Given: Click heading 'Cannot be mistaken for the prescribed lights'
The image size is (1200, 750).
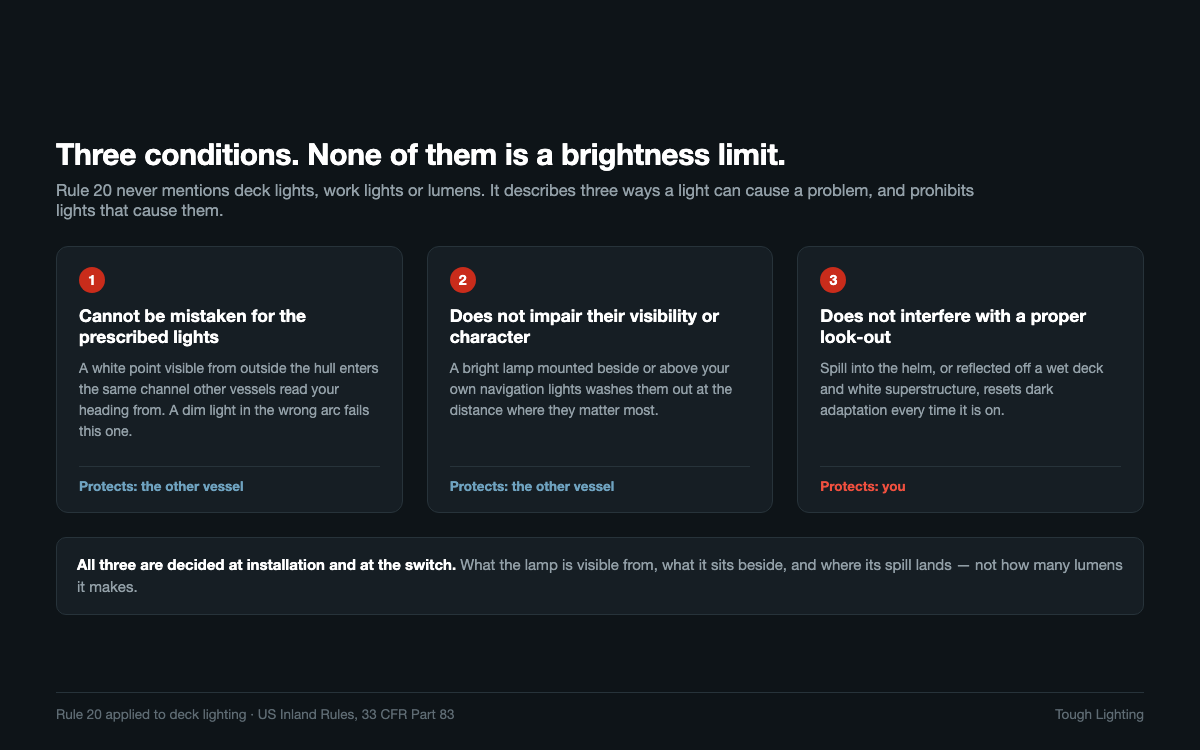Looking at the screenshot, I should [x=193, y=327].
